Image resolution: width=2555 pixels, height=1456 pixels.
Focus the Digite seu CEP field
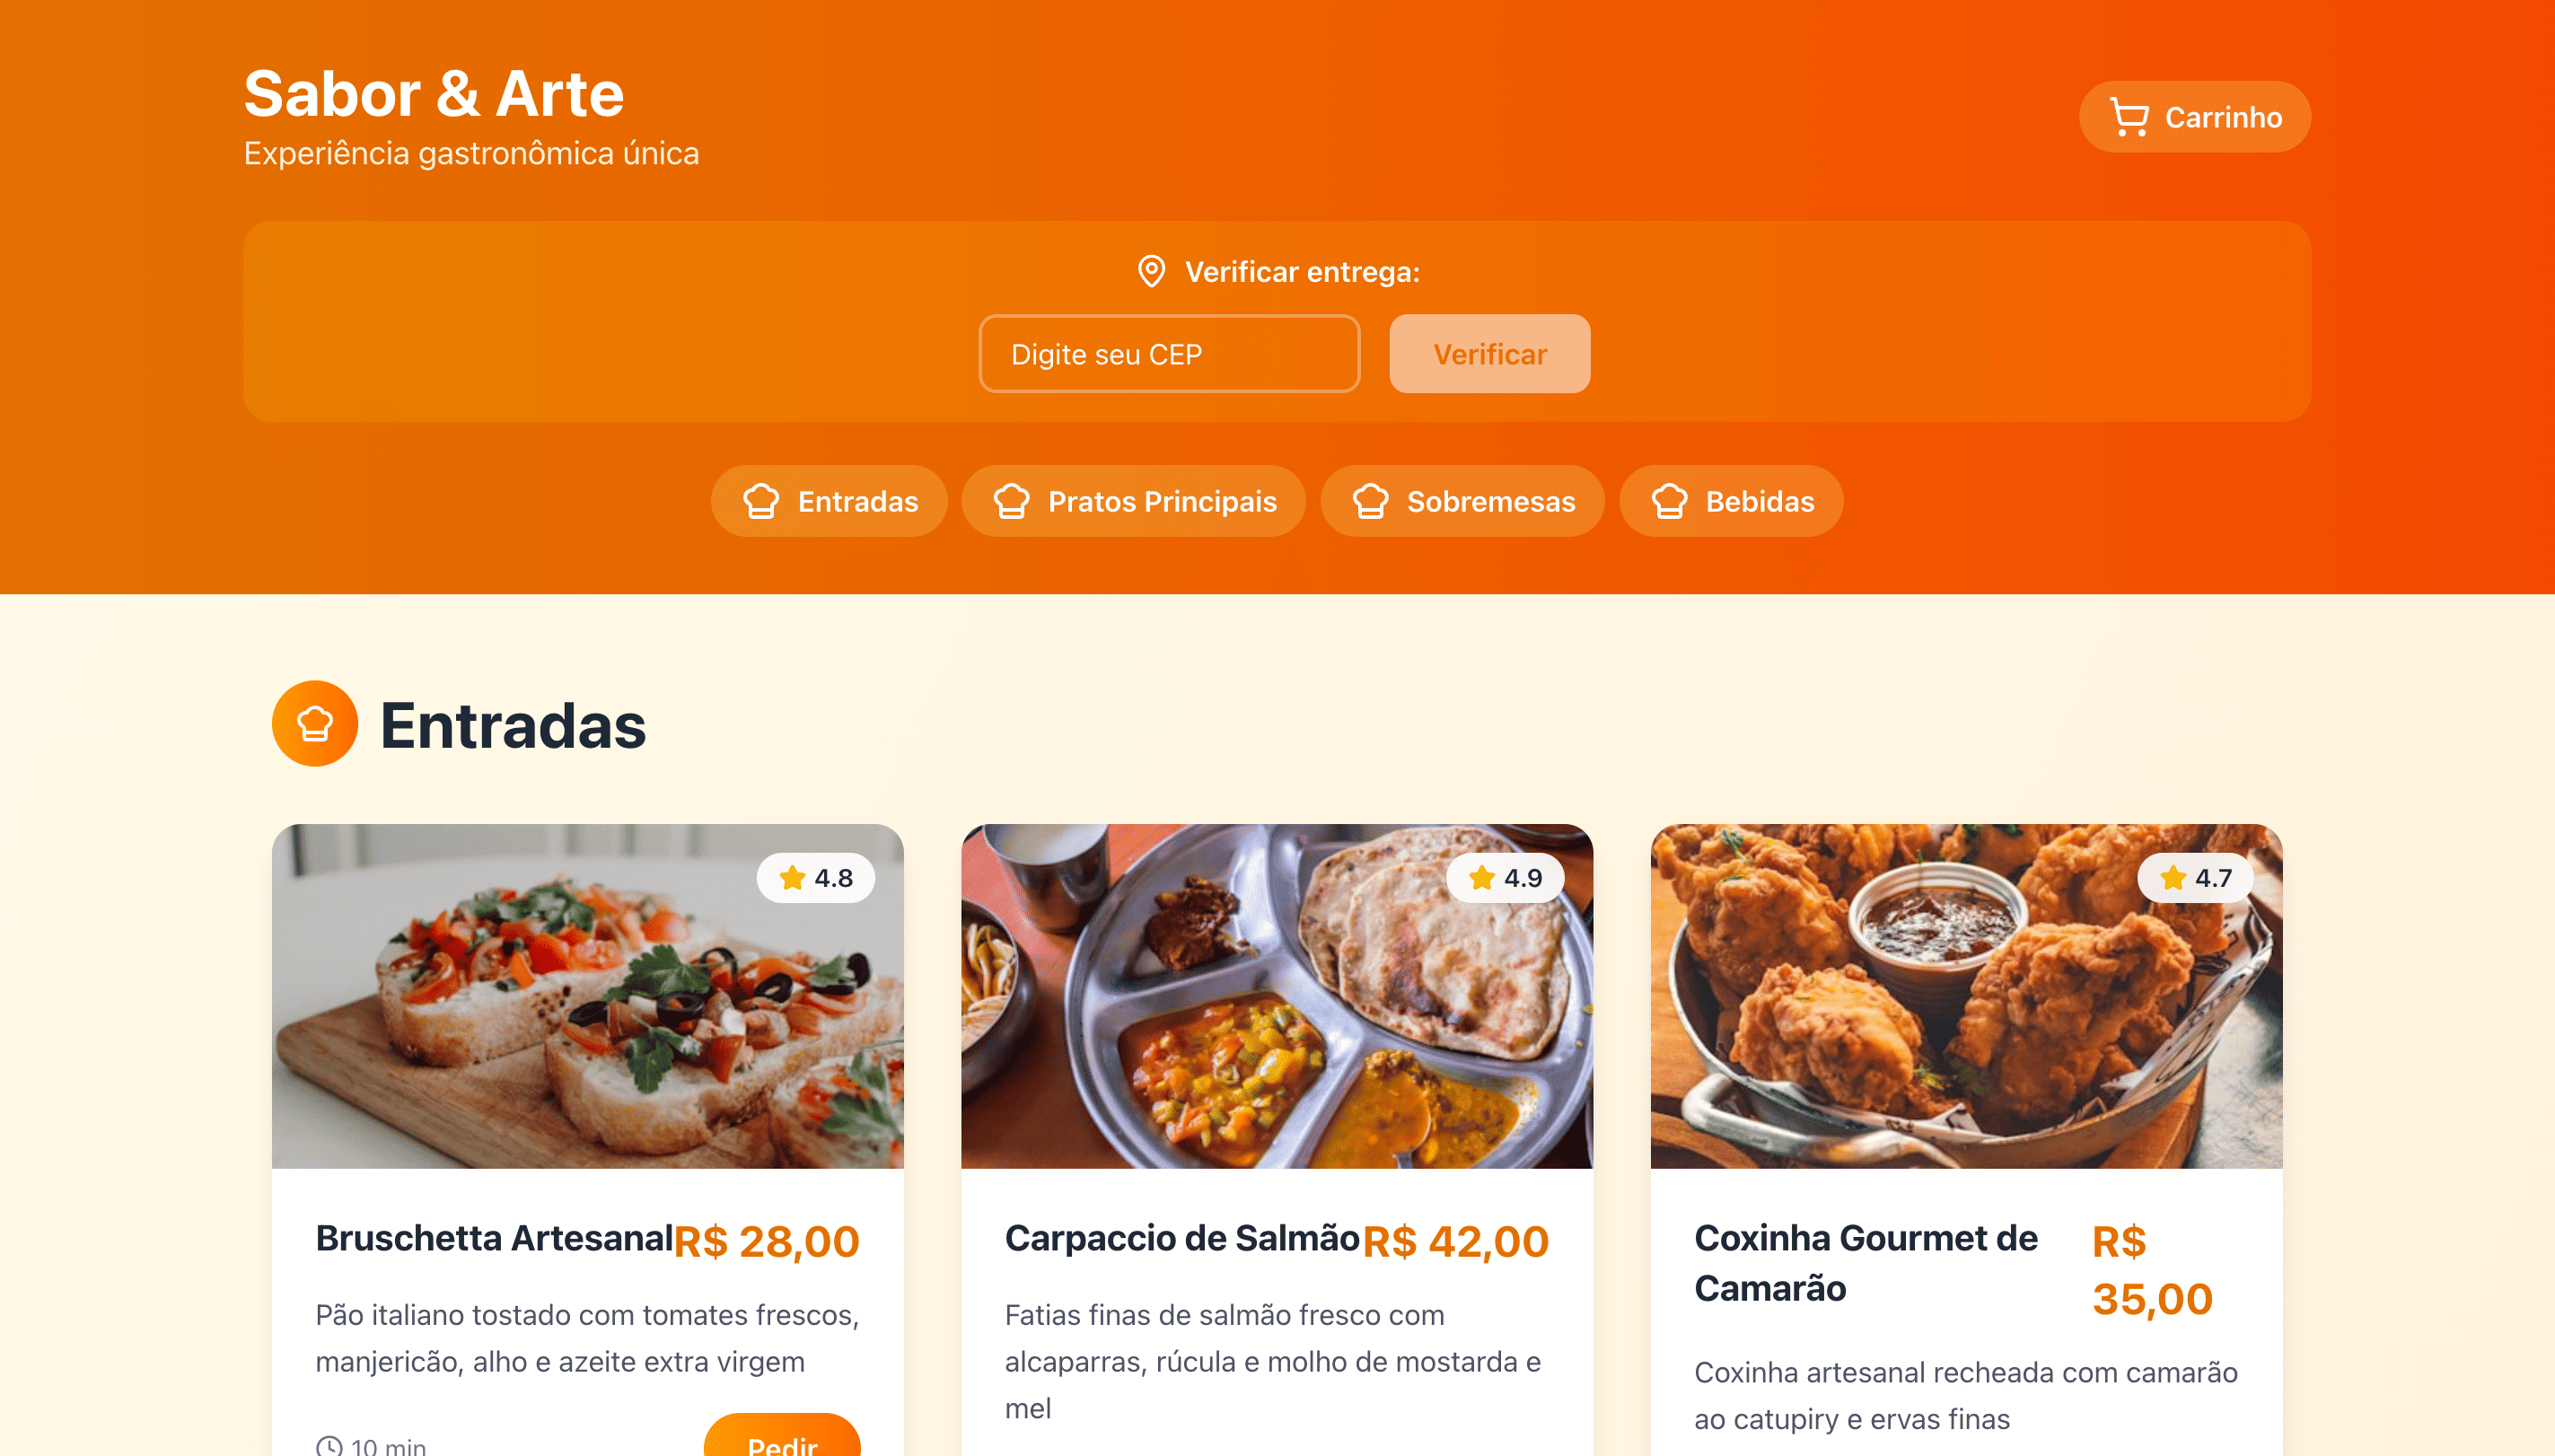point(1169,354)
